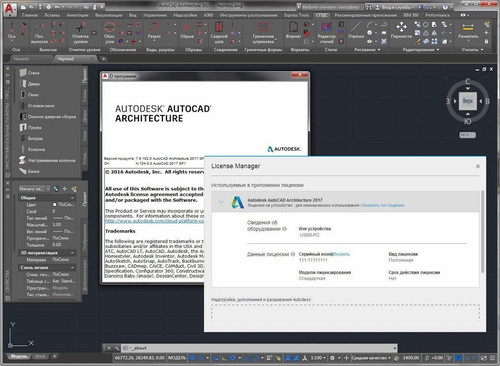500x366 pixels.
Task: Click the Обрыв break tool
Action: (187, 31)
